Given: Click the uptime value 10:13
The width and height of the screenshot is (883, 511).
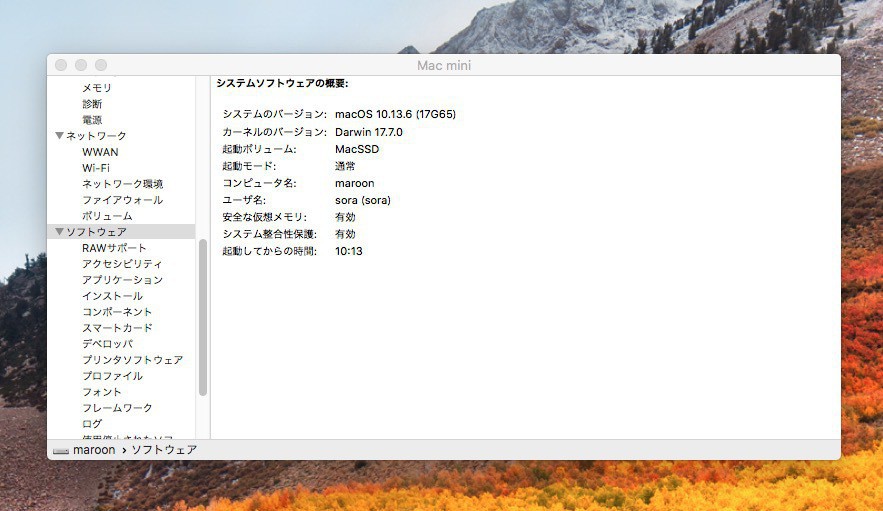Looking at the screenshot, I should coord(349,251).
